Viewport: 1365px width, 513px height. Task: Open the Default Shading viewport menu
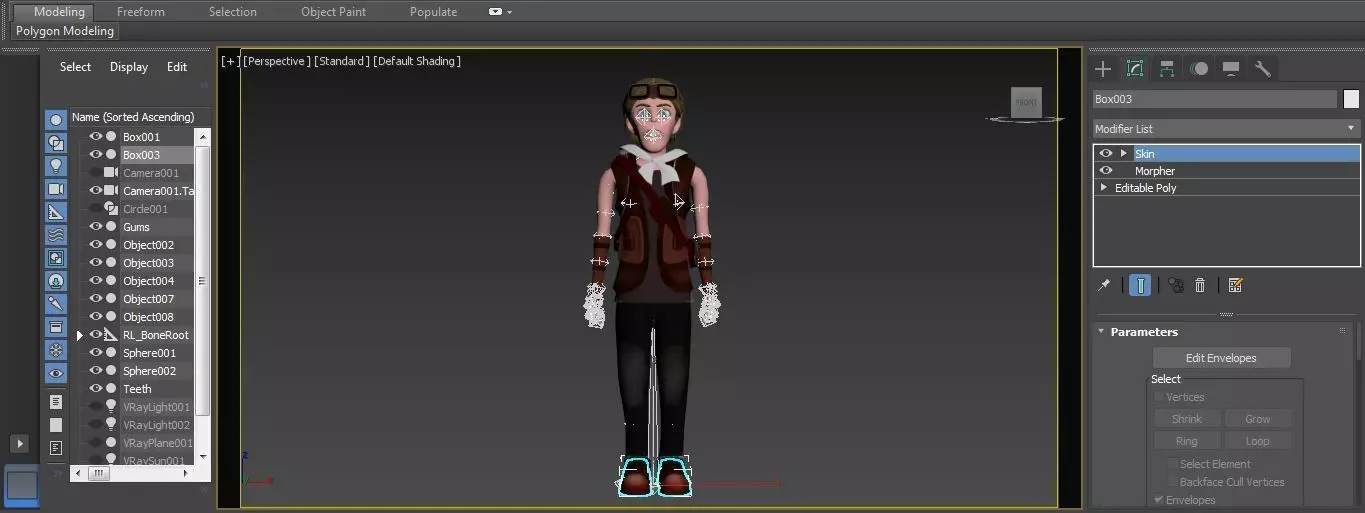(x=417, y=61)
